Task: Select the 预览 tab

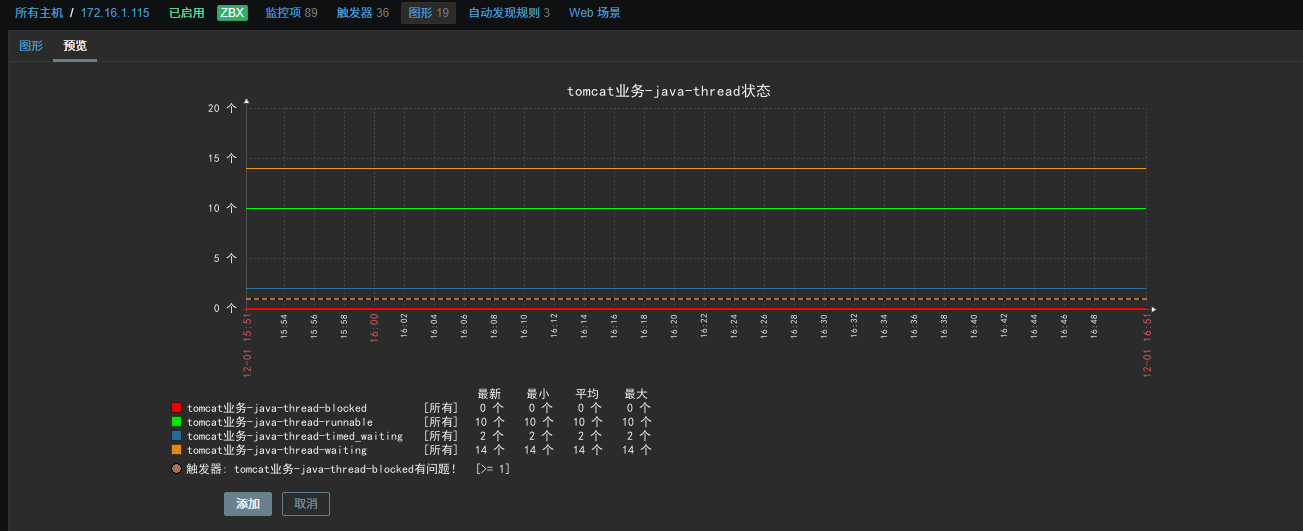Action: [75, 46]
